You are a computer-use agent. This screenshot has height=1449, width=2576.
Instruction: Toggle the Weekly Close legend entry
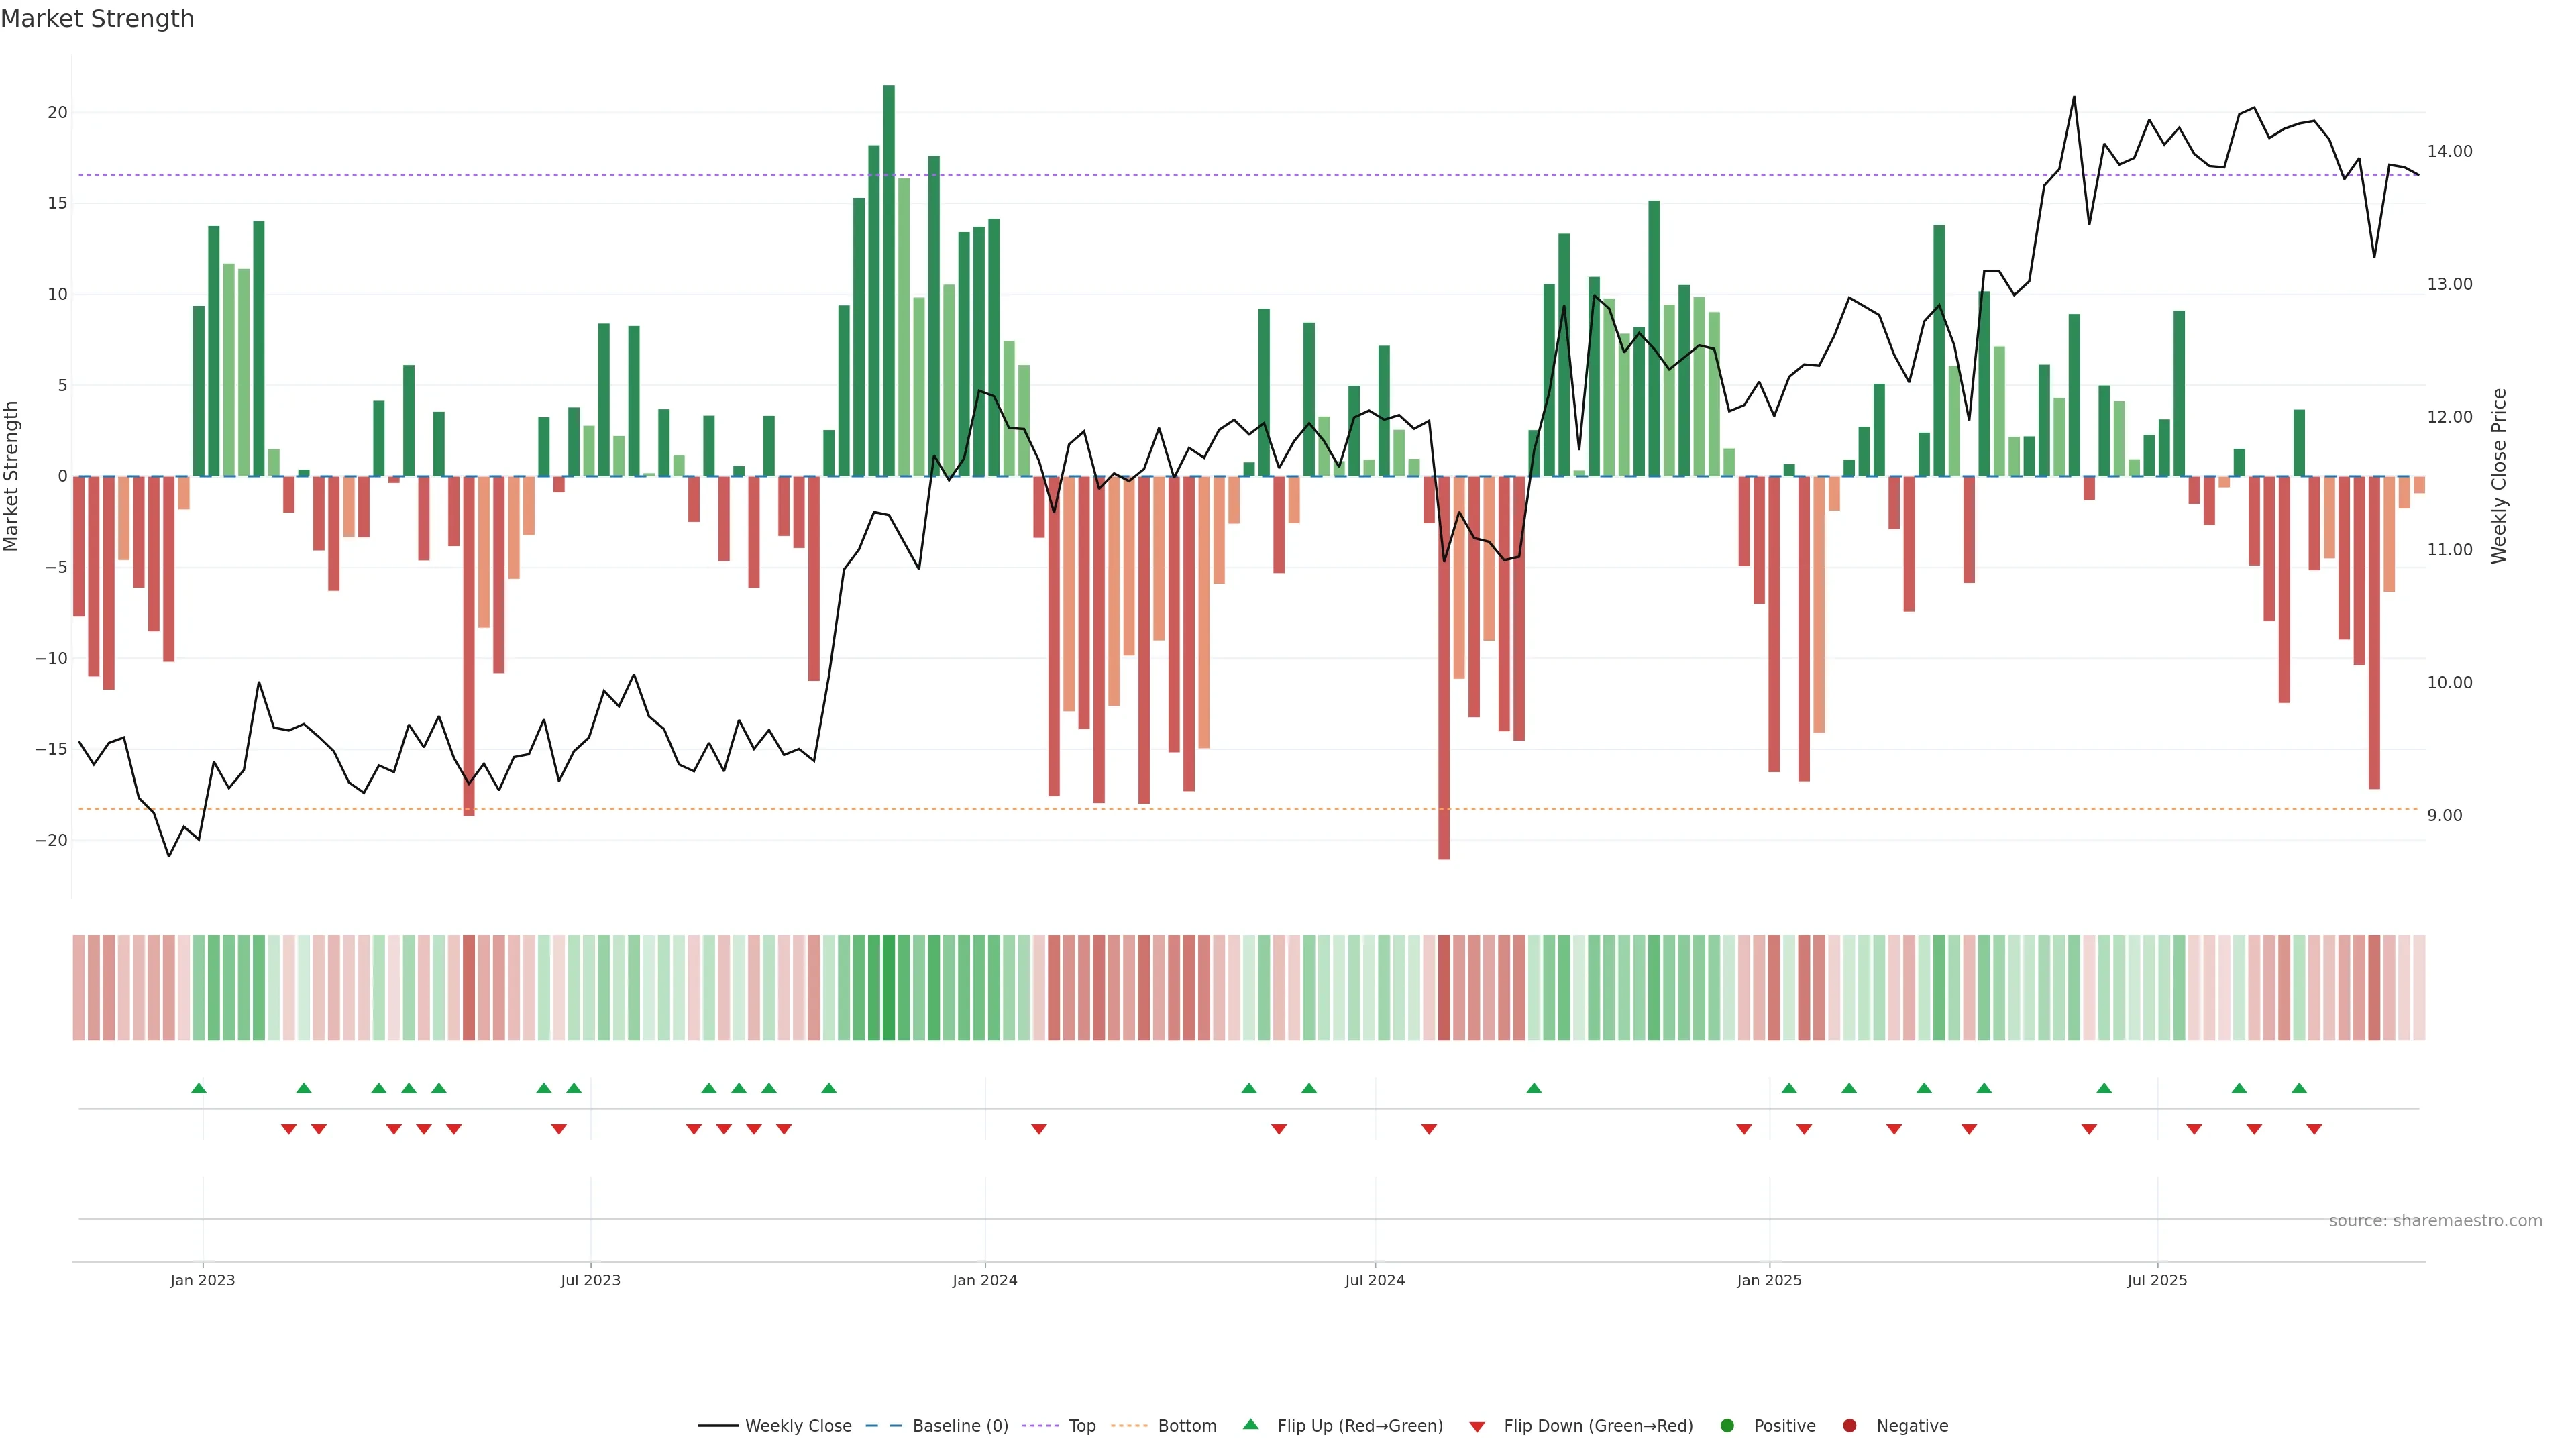pyautogui.click(x=797, y=1426)
